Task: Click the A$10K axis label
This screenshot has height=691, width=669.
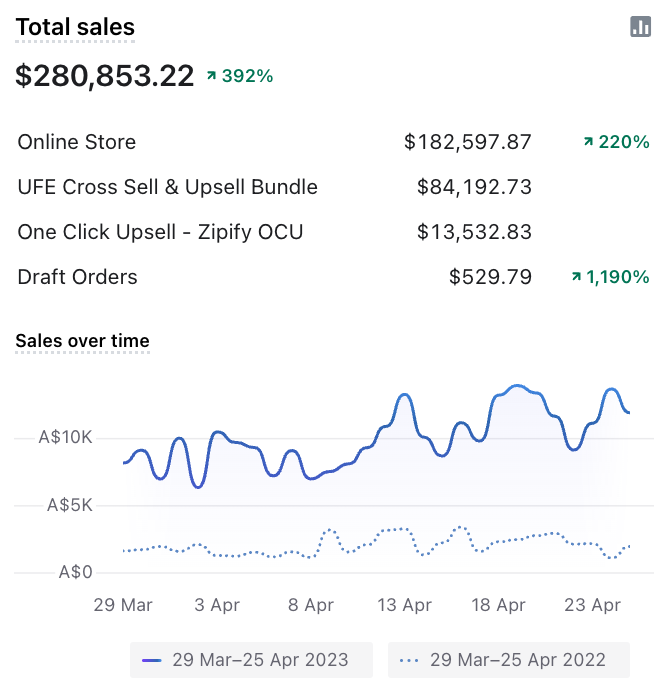Action: pos(65,437)
